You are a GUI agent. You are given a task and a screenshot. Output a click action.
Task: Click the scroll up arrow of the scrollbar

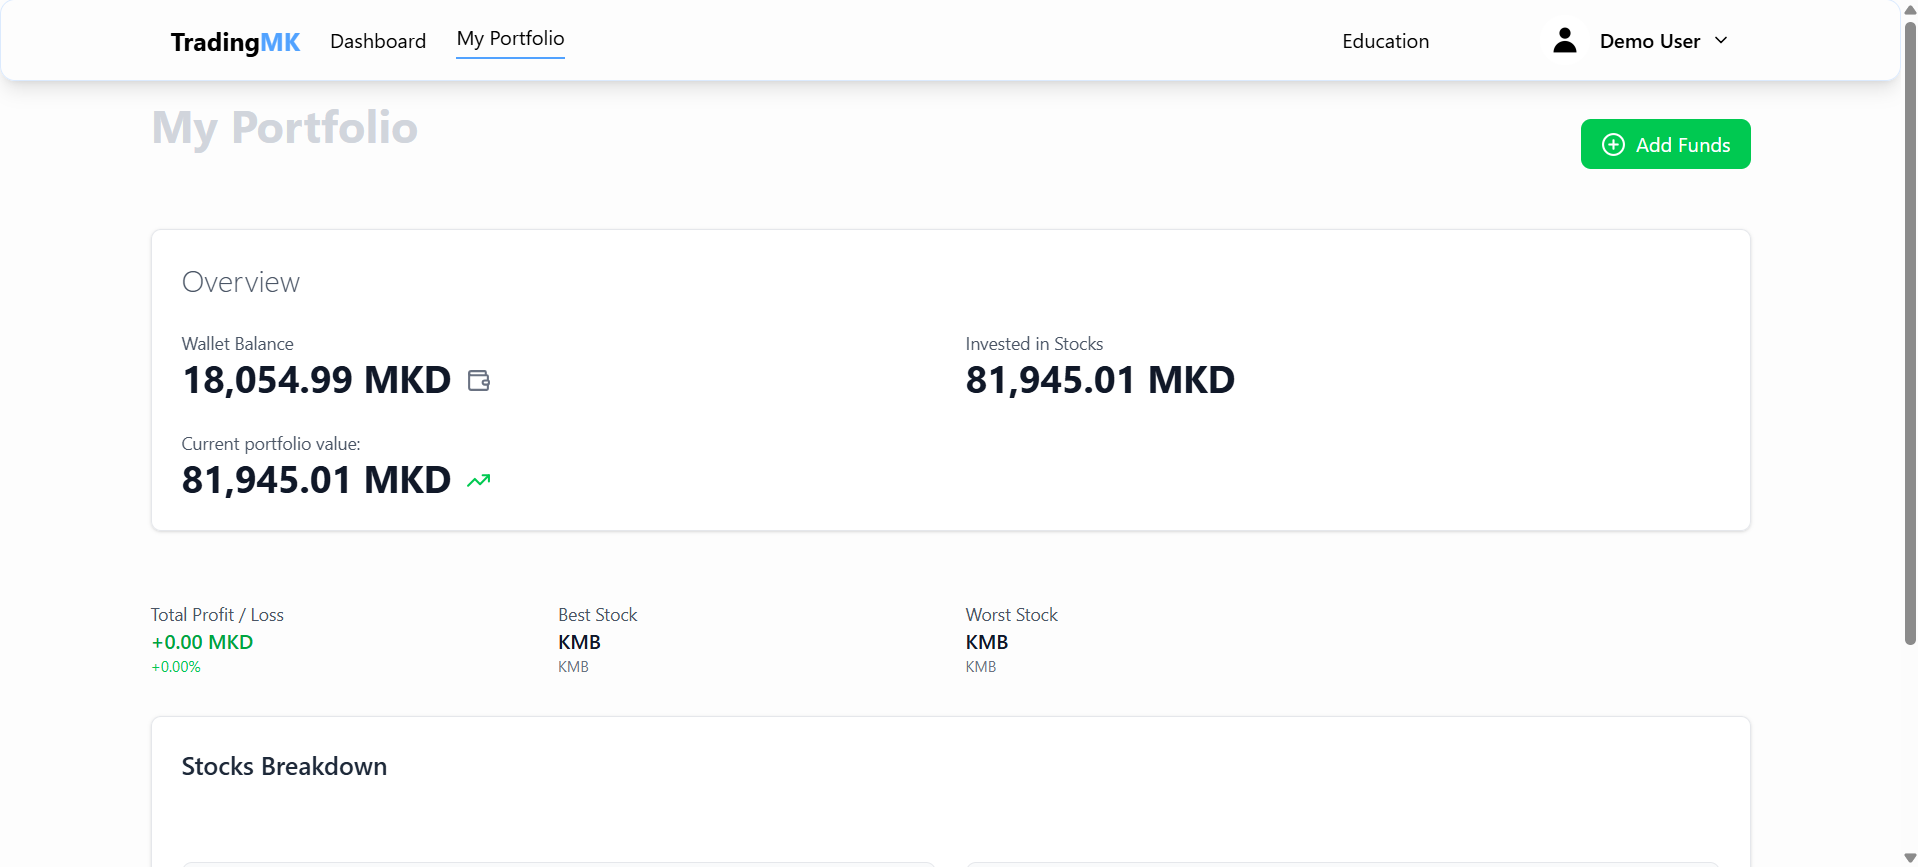point(1910,9)
